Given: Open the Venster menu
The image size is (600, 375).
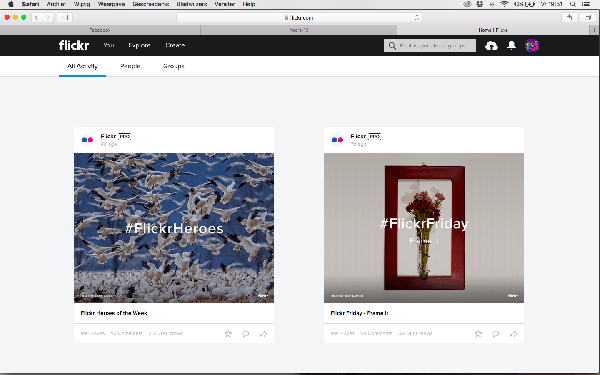Looking at the screenshot, I should point(225,4).
